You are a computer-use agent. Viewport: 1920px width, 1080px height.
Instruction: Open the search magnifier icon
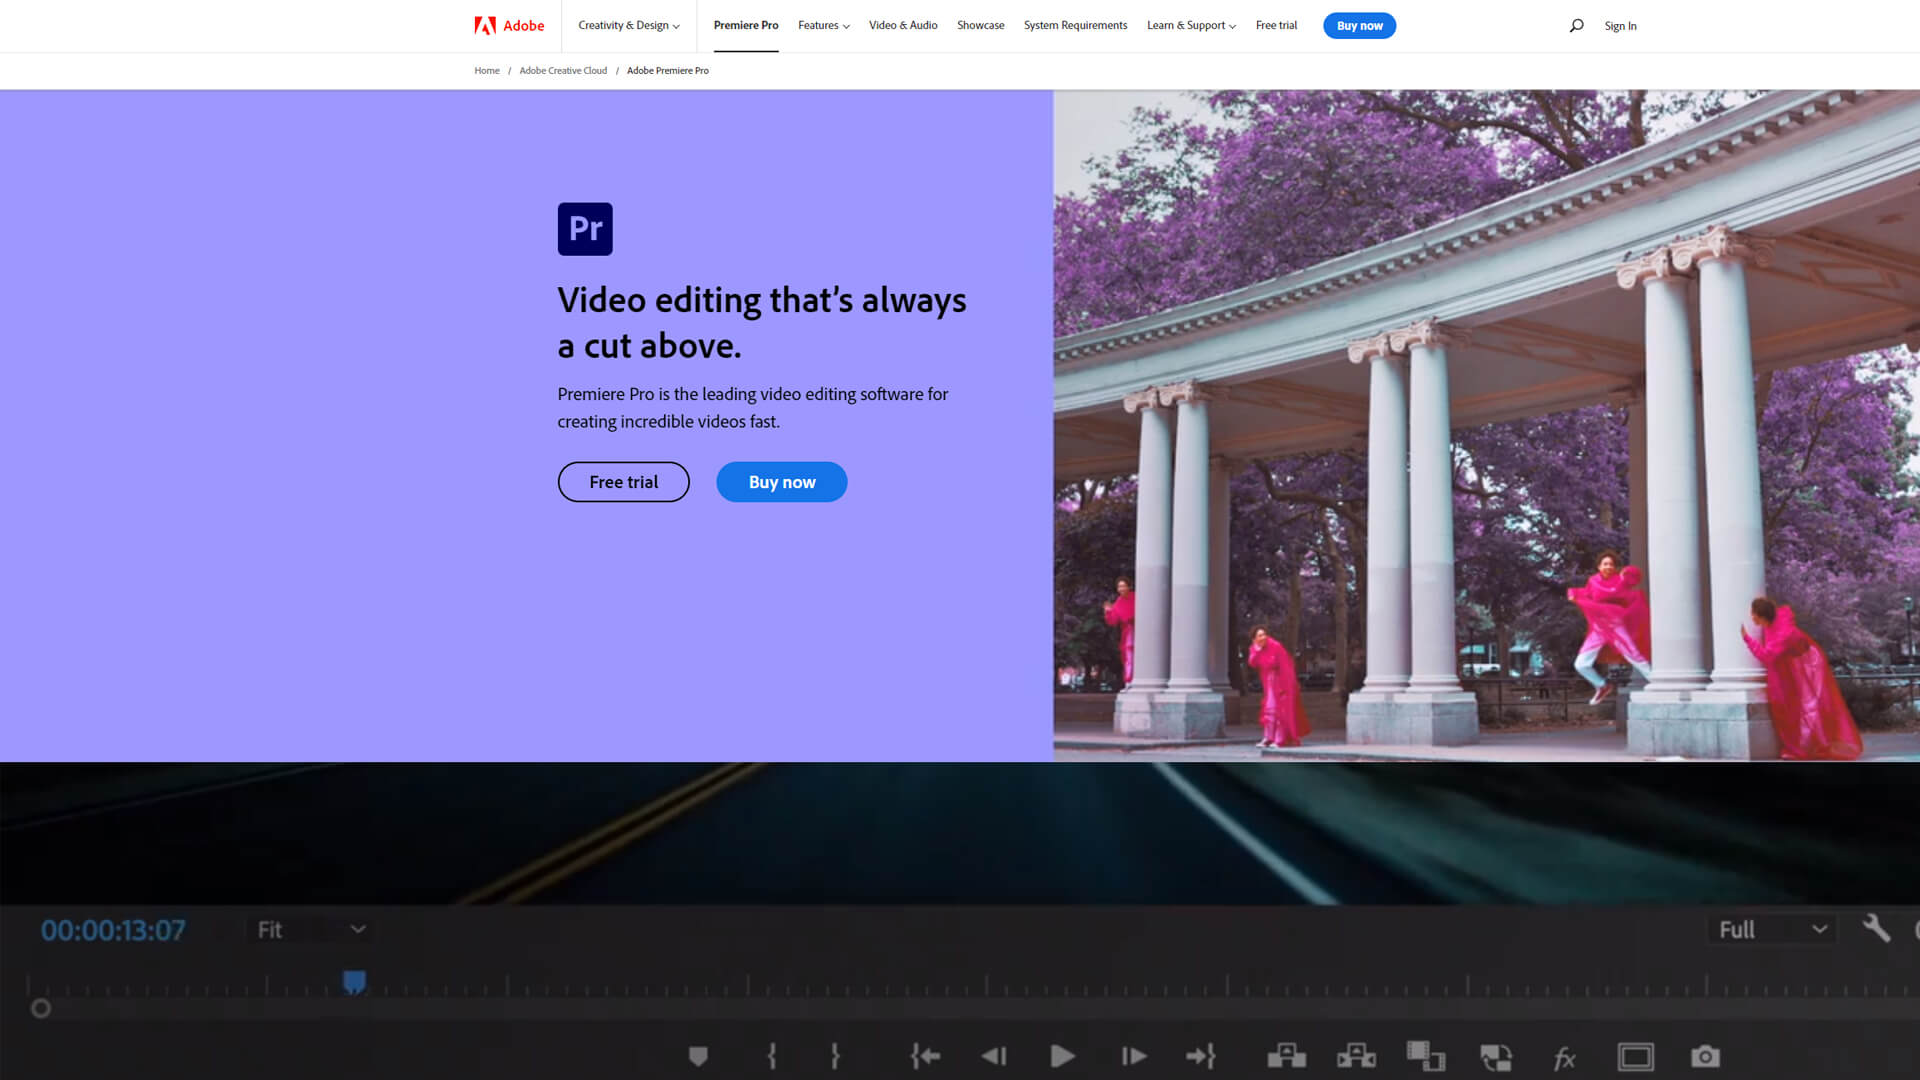[1576, 26]
